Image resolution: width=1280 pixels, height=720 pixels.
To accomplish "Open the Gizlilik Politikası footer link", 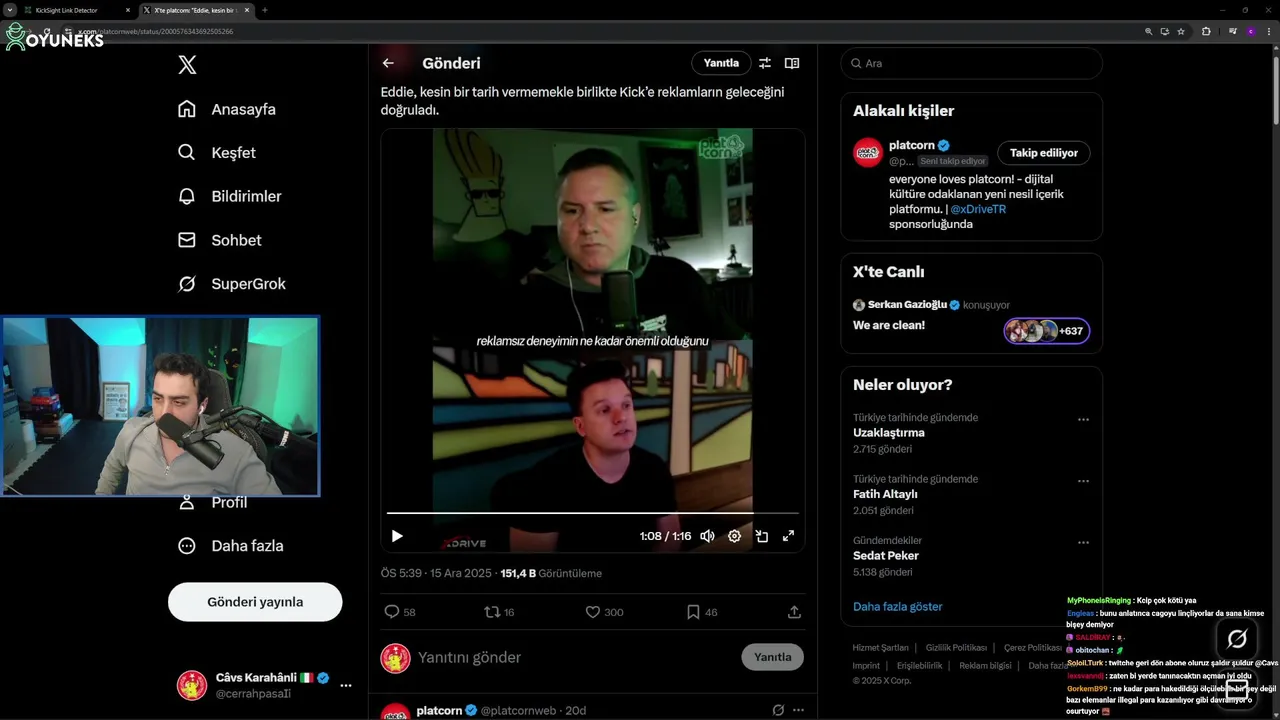I will tap(956, 648).
